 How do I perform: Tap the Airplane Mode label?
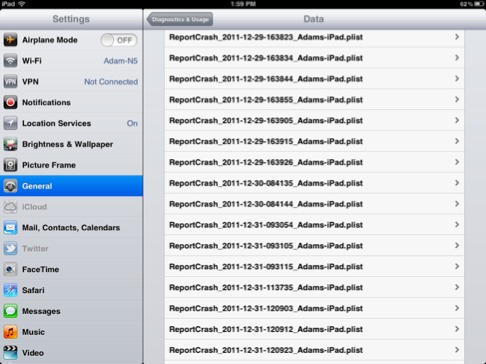pyautogui.click(x=50, y=40)
